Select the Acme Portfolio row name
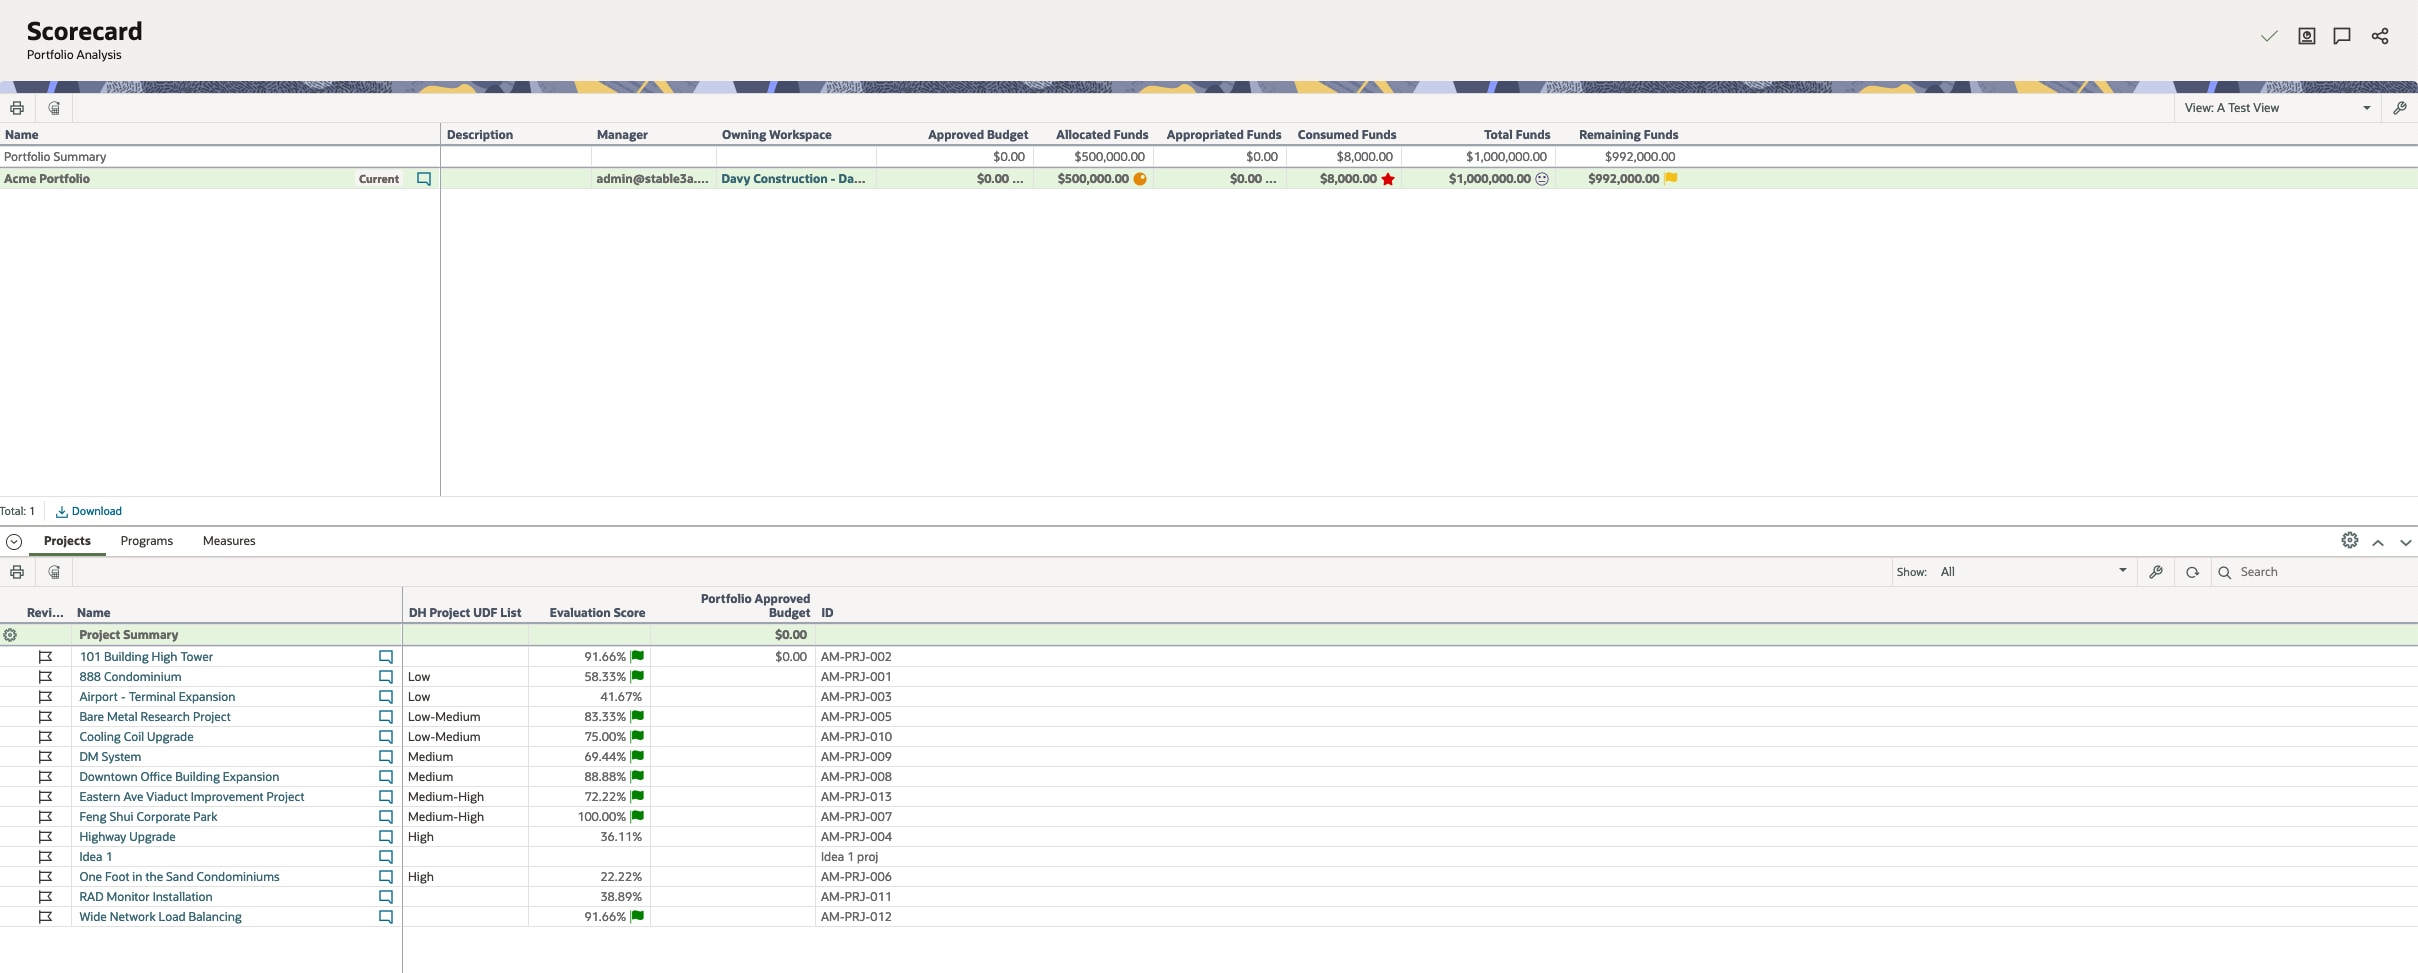Image resolution: width=2418 pixels, height=973 pixels. pyautogui.click(x=47, y=179)
